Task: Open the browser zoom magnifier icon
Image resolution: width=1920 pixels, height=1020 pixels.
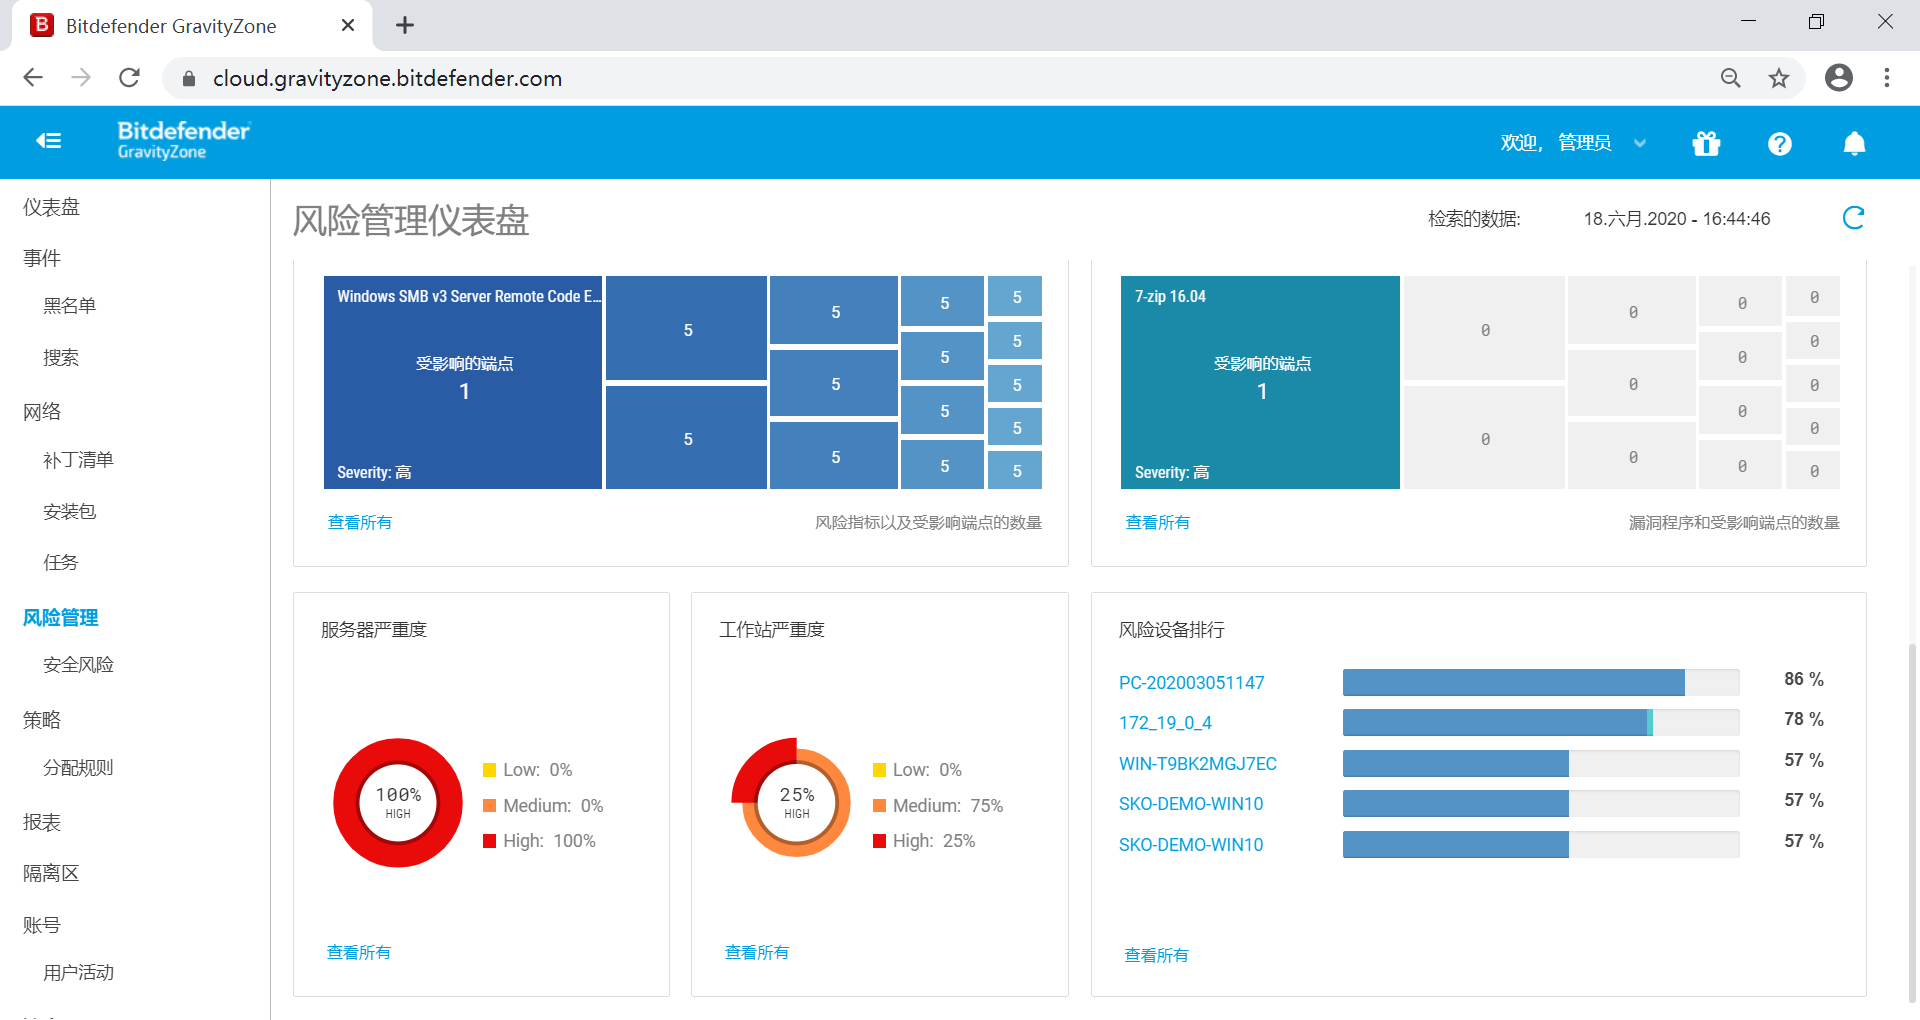Action: tap(1731, 78)
